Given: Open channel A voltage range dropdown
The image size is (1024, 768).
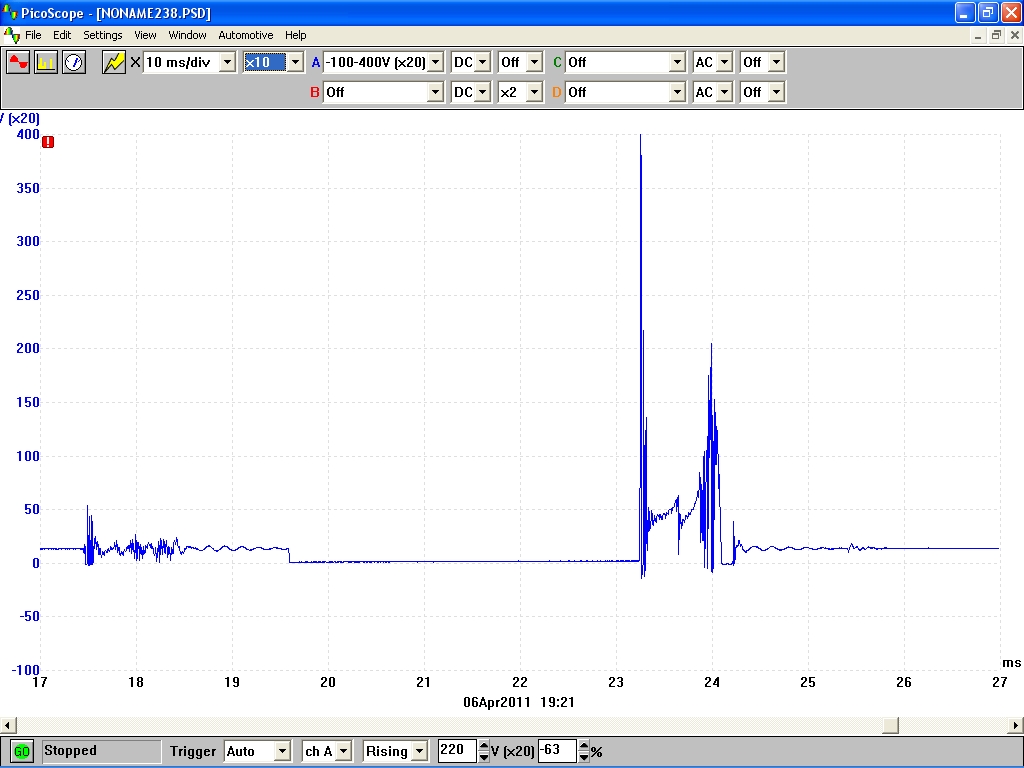Looking at the screenshot, I should [x=435, y=62].
